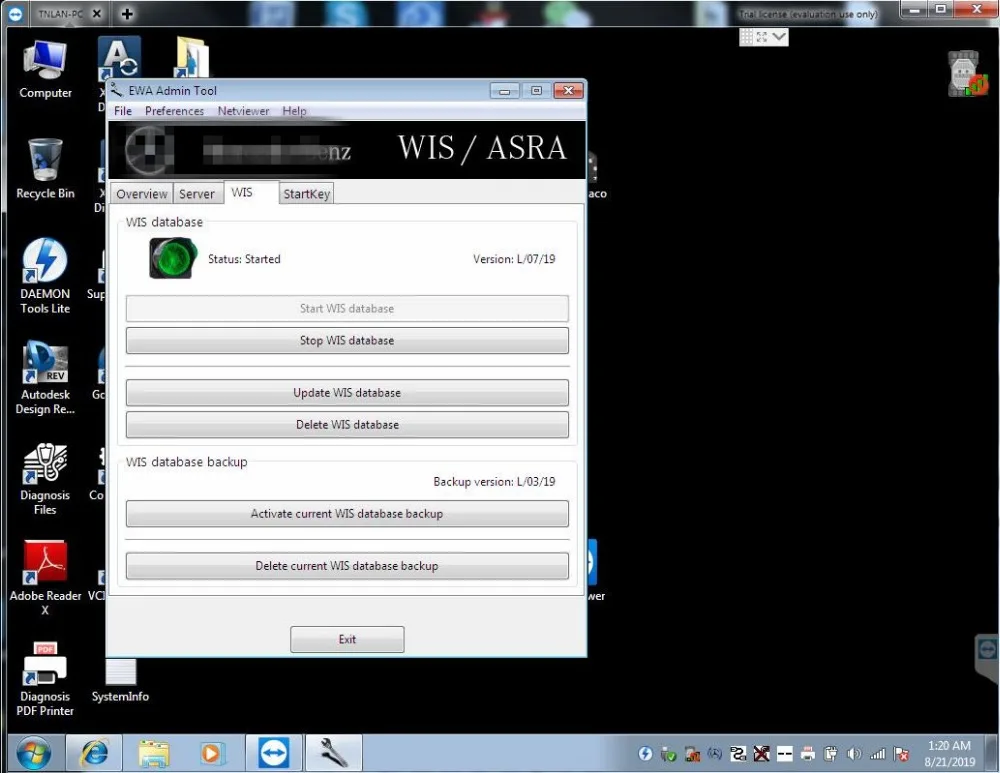Open Internet Explorer from the taskbar
The height and width of the screenshot is (773, 1000).
tap(94, 754)
